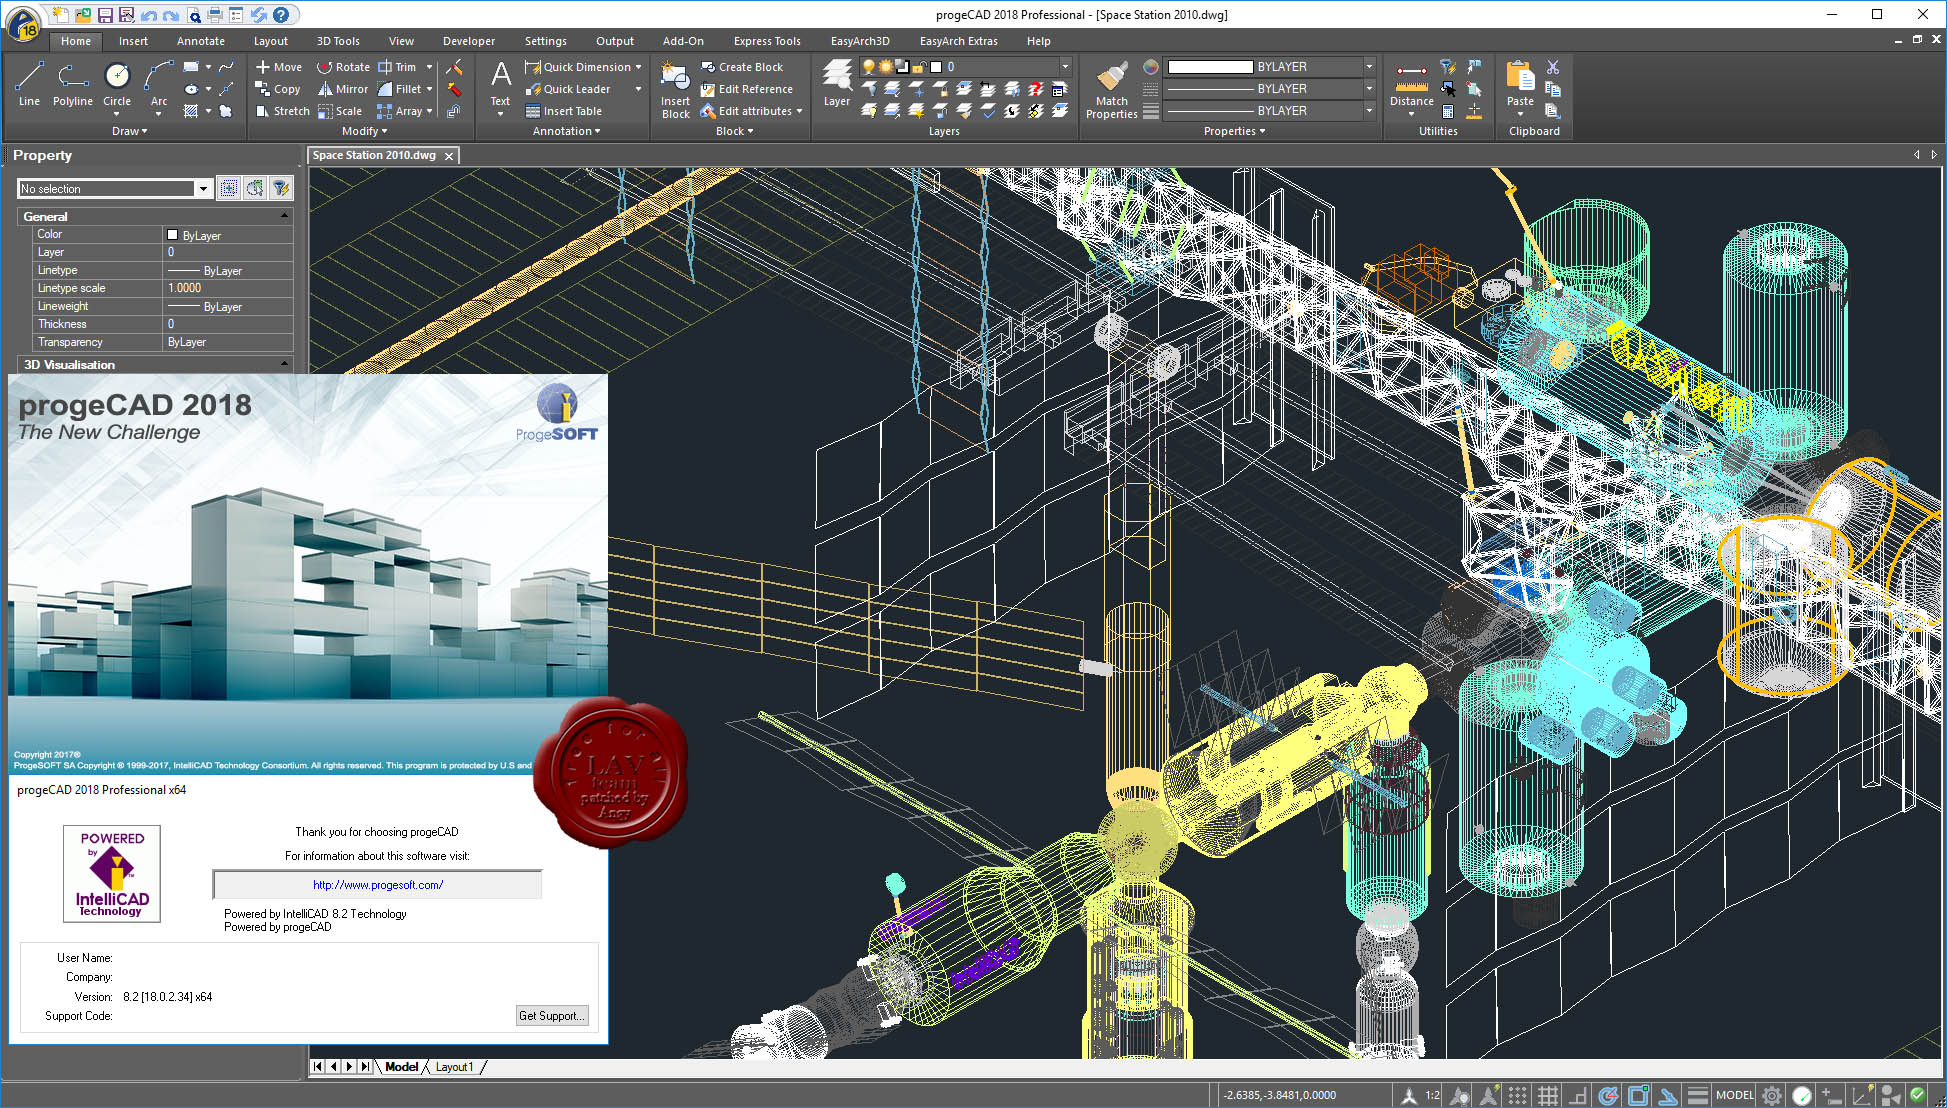This screenshot has height=1108, width=1947.
Task: Close the Space Station 2010.dwg tab
Action: pos(450,156)
